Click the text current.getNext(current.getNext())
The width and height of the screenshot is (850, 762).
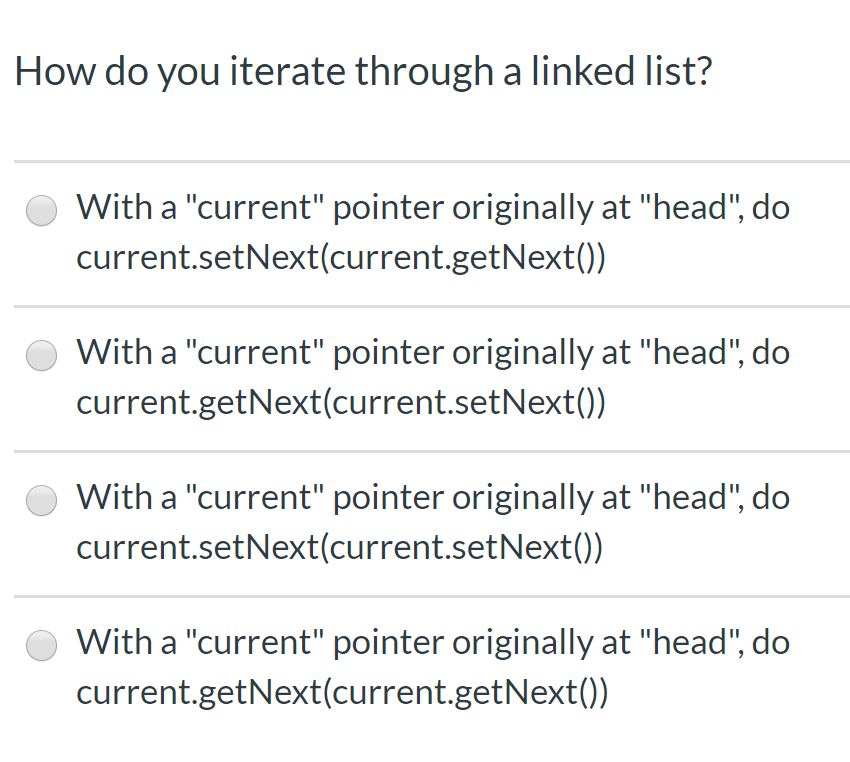[342, 693]
